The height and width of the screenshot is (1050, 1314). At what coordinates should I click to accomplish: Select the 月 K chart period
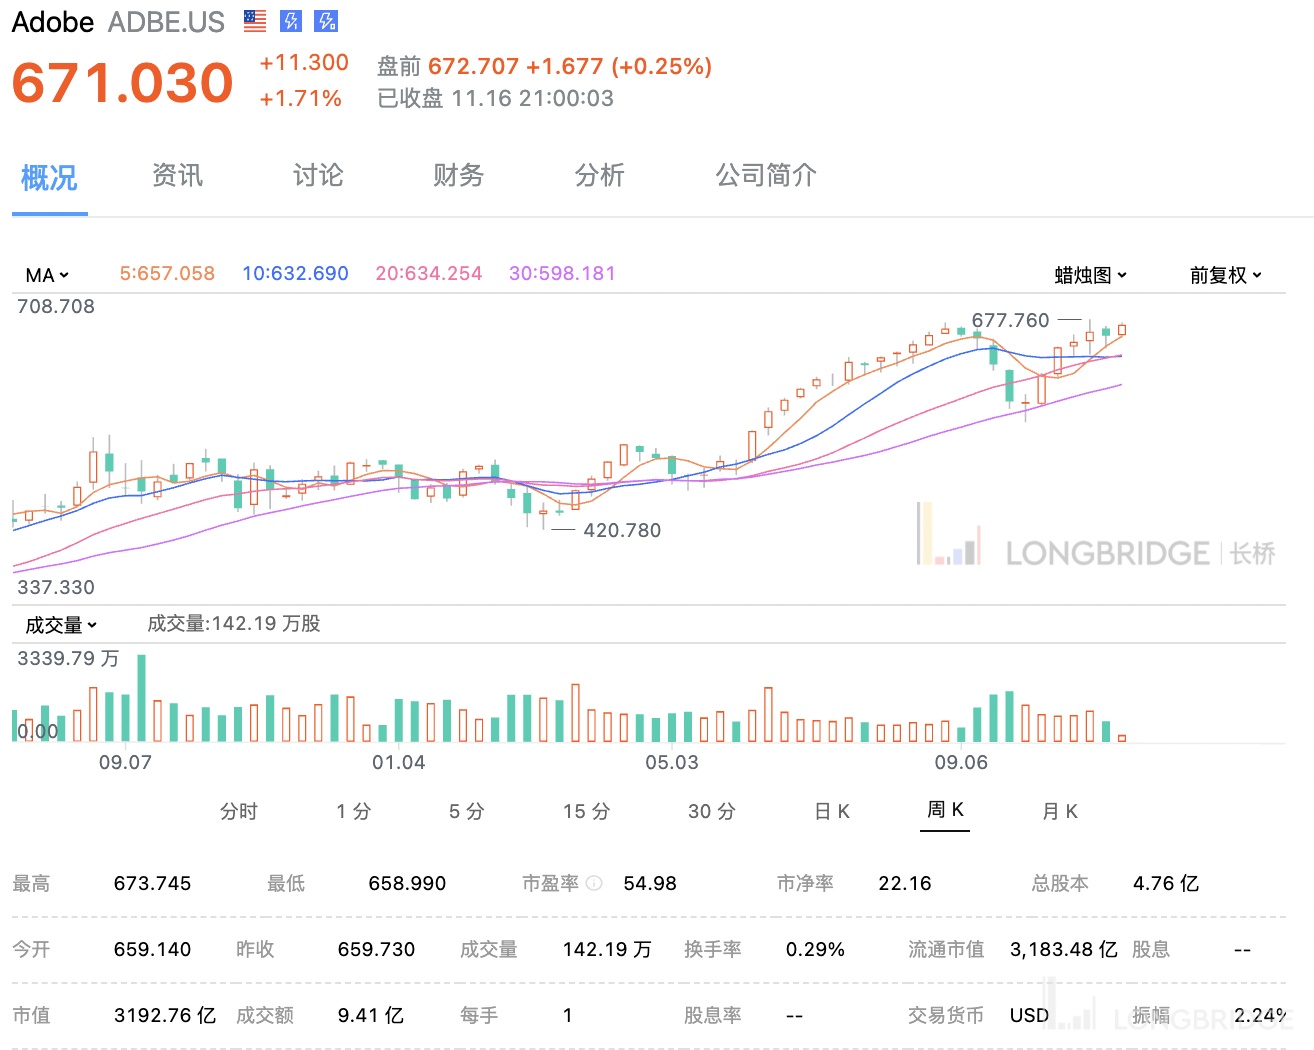pyautogui.click(x=1059, y=811)
